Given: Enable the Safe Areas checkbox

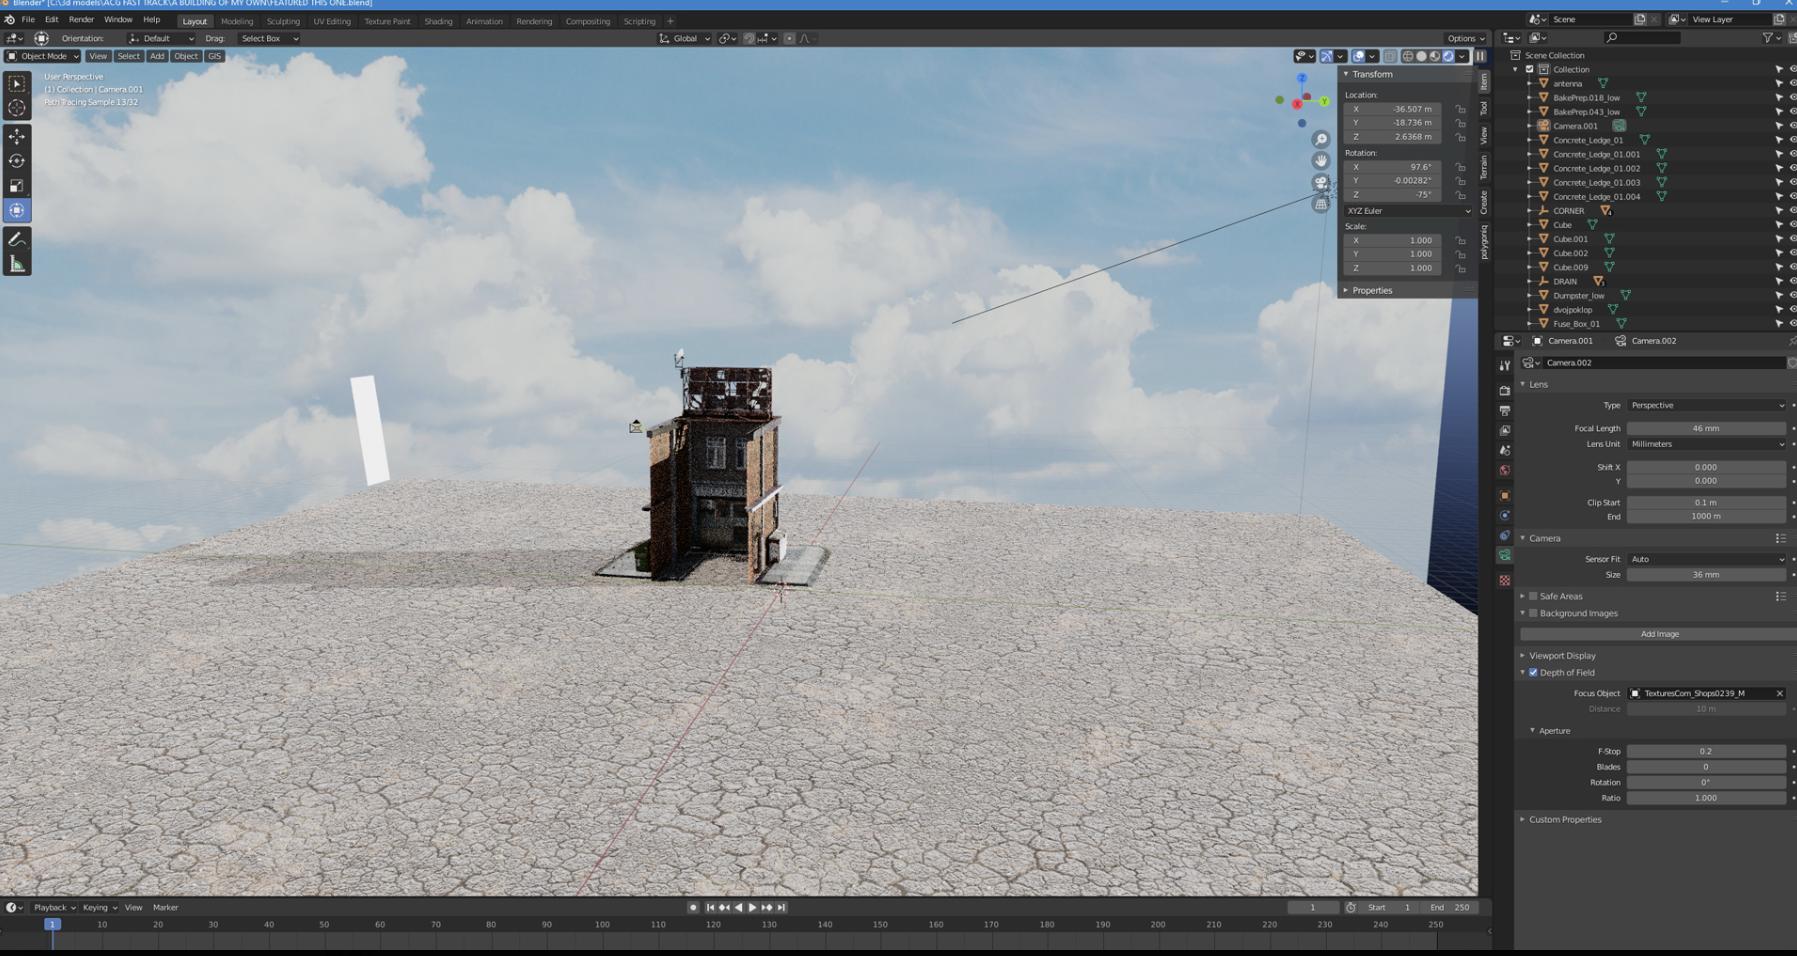Looking at the screenshot, I should [1533, 596].
